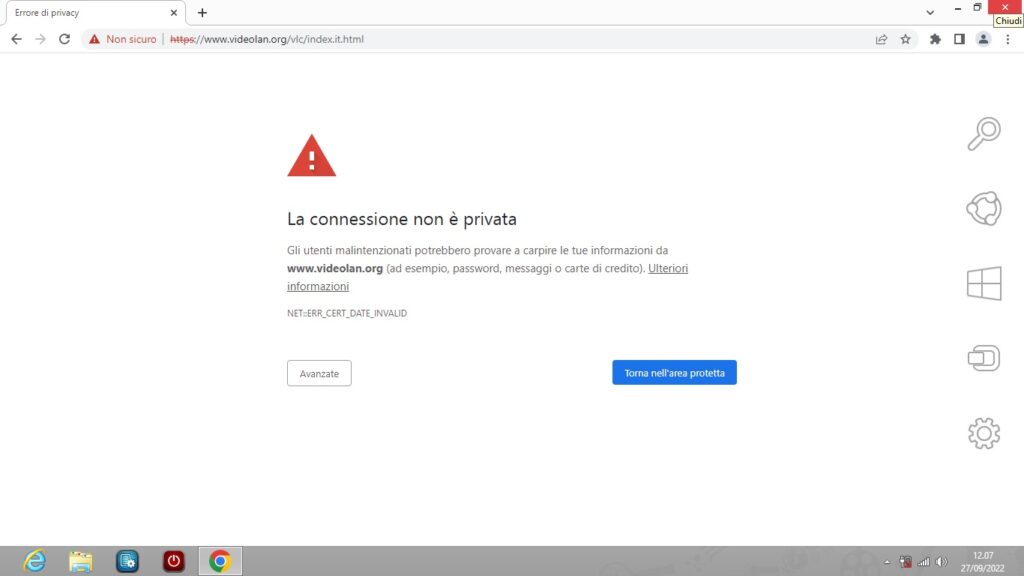Click Torna nell'area protetta button
Viewport: 1024px width, 576px height.
click(675, 373)
